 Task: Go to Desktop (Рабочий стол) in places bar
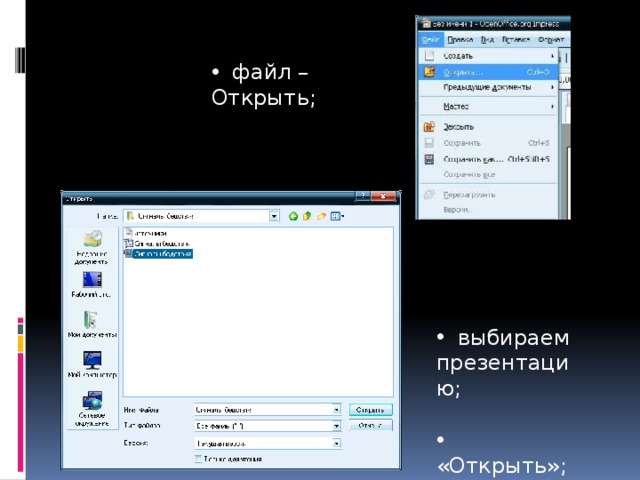tap(92, 284)
